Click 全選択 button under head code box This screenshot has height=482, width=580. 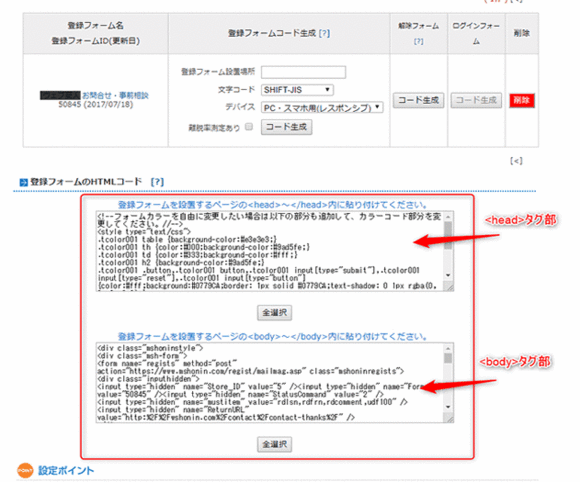274,313
